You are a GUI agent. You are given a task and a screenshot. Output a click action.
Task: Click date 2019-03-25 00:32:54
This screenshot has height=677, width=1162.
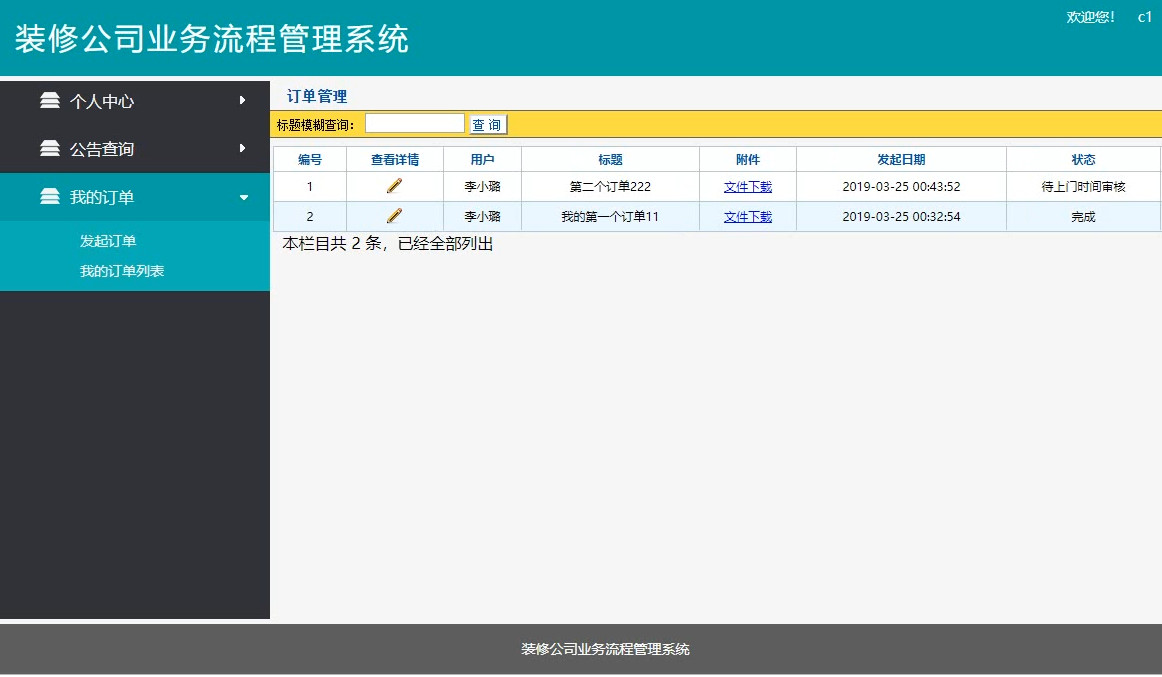[901, 217]
